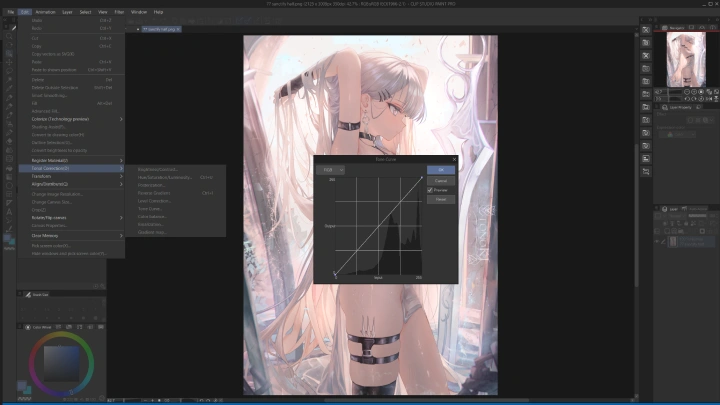This screenshot has height=405, width=720.
Task: Select the Auto select wand tool
Action: (9, 80)
